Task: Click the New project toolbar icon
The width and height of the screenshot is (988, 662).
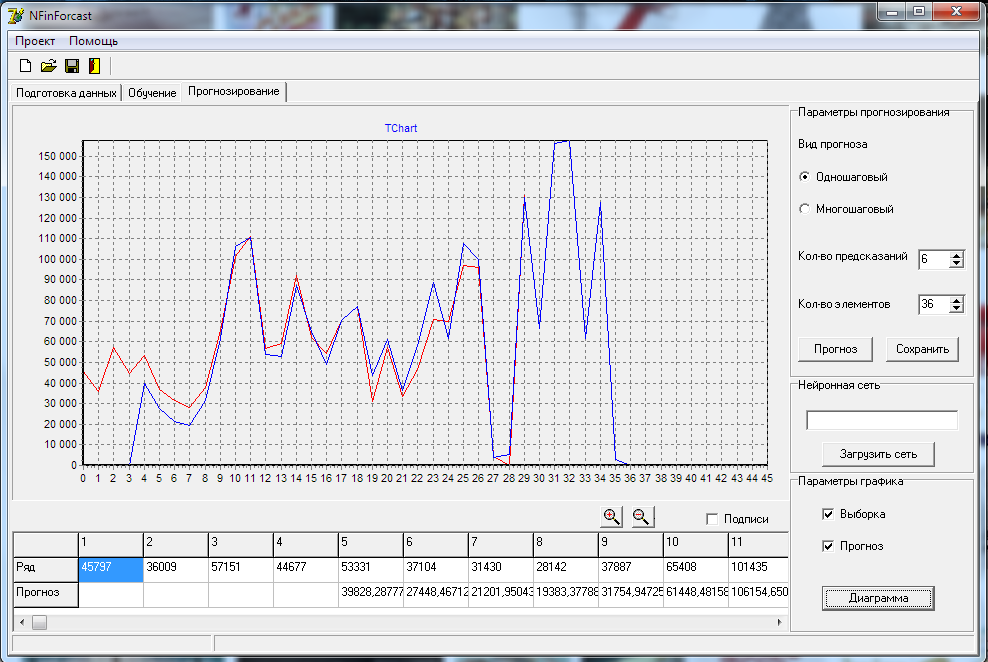Action: pyautogui.click(x=25, y=66)
